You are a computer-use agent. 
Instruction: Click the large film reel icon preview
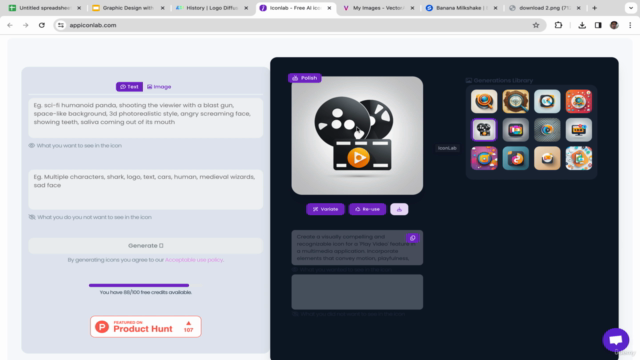[357, 136]
